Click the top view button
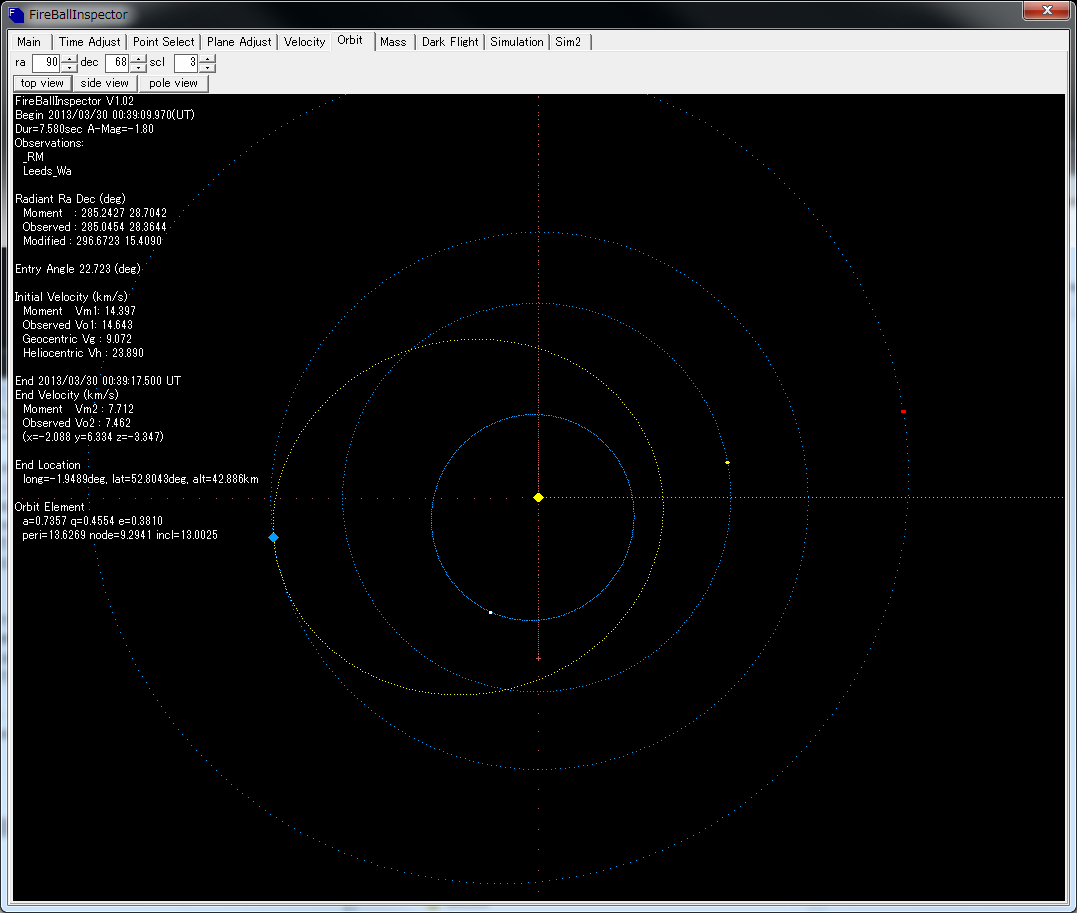This screenshot has width=1077, height=913. [42, 83]
